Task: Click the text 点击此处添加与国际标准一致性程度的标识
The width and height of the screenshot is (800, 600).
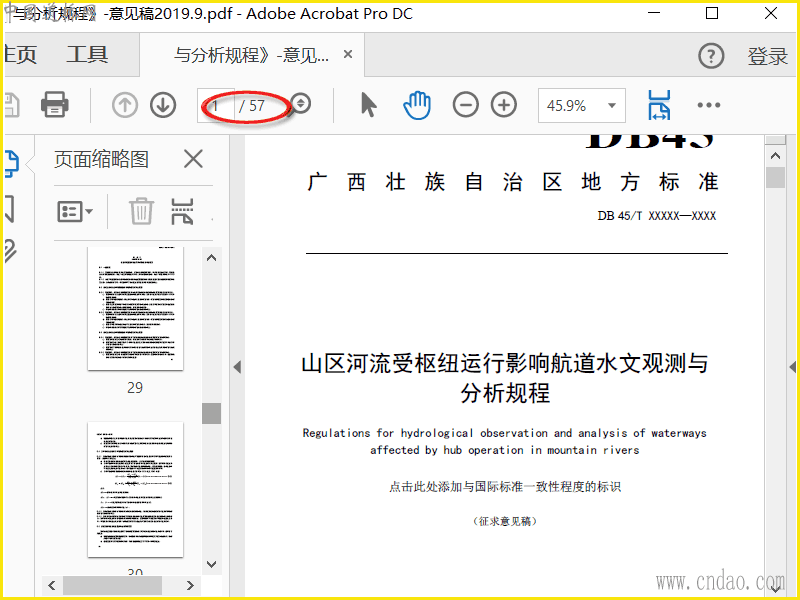Action: tap(505, 487)
